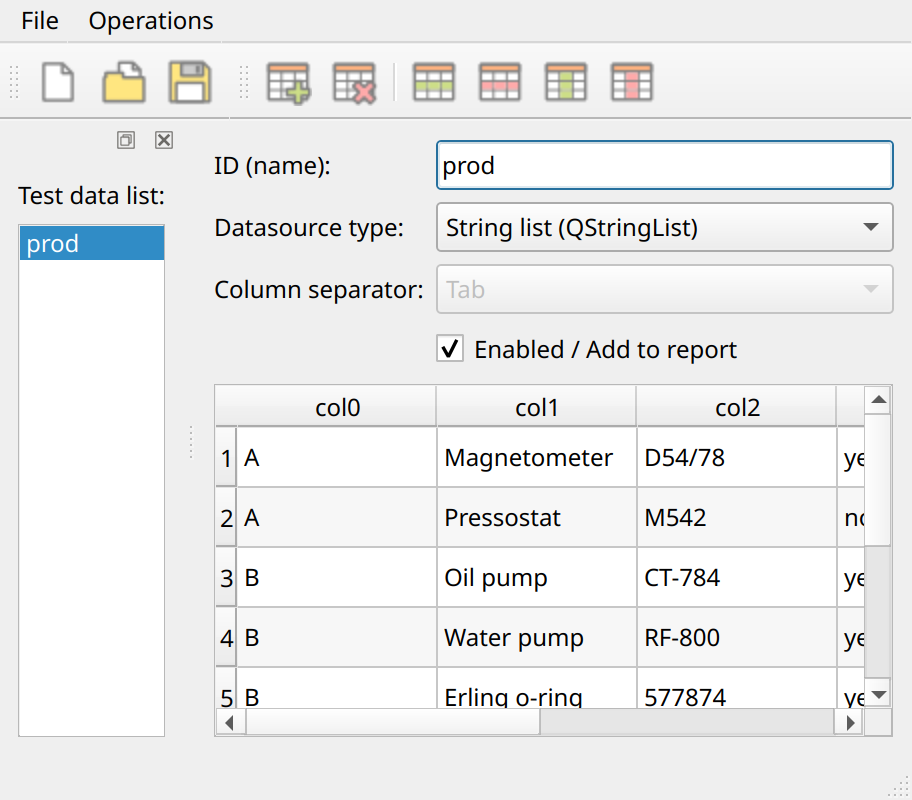
Task: Save with the floppy disk icon
Action: (190, 83)
